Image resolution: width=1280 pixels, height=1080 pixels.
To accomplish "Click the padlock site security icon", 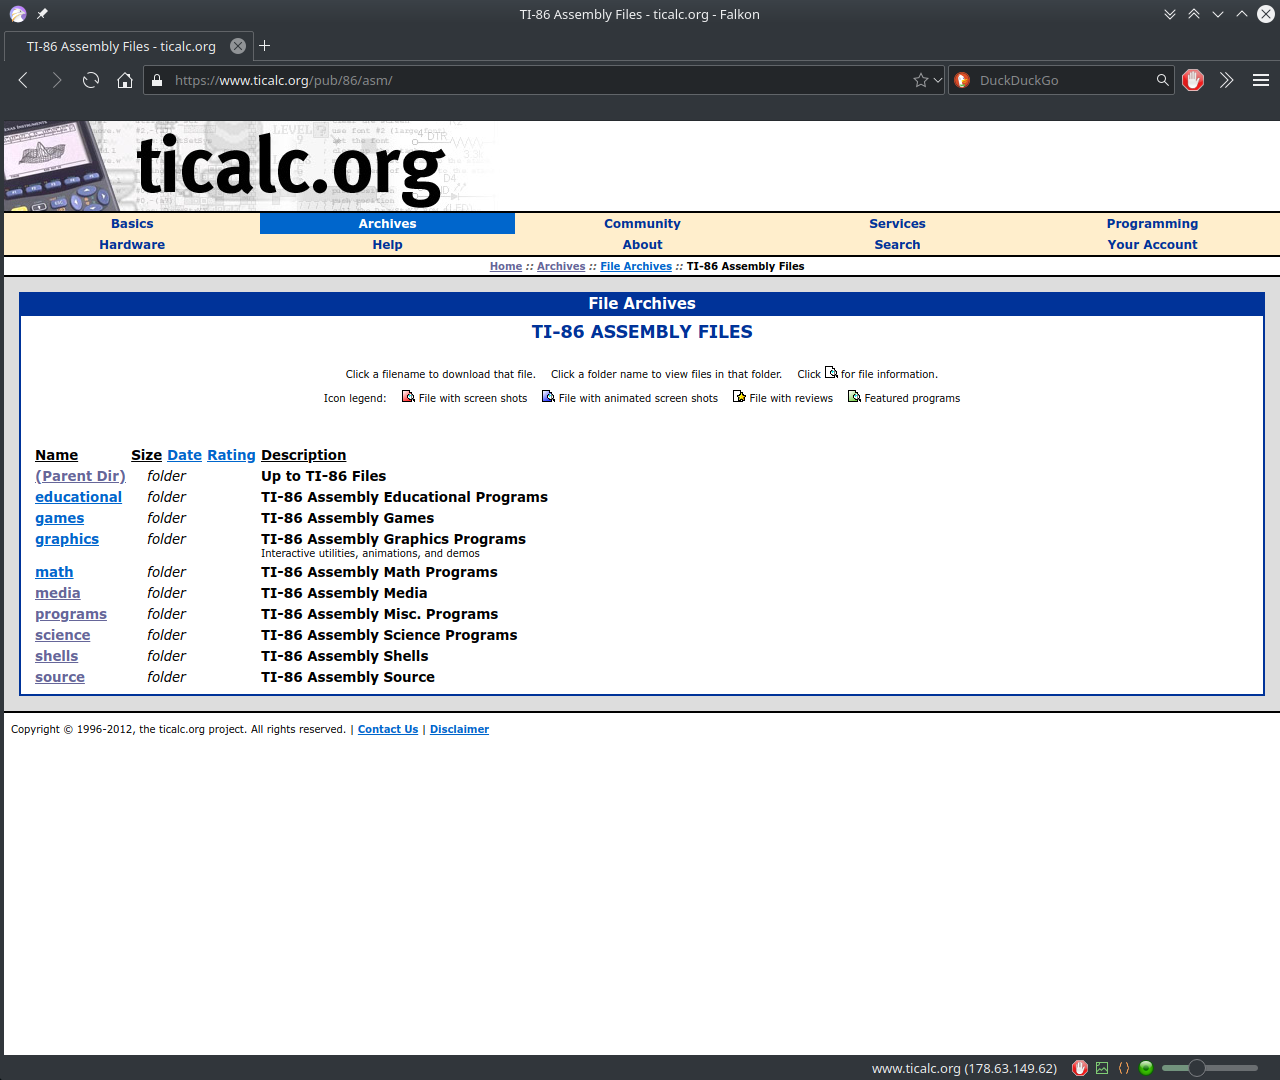I will 156,80.
